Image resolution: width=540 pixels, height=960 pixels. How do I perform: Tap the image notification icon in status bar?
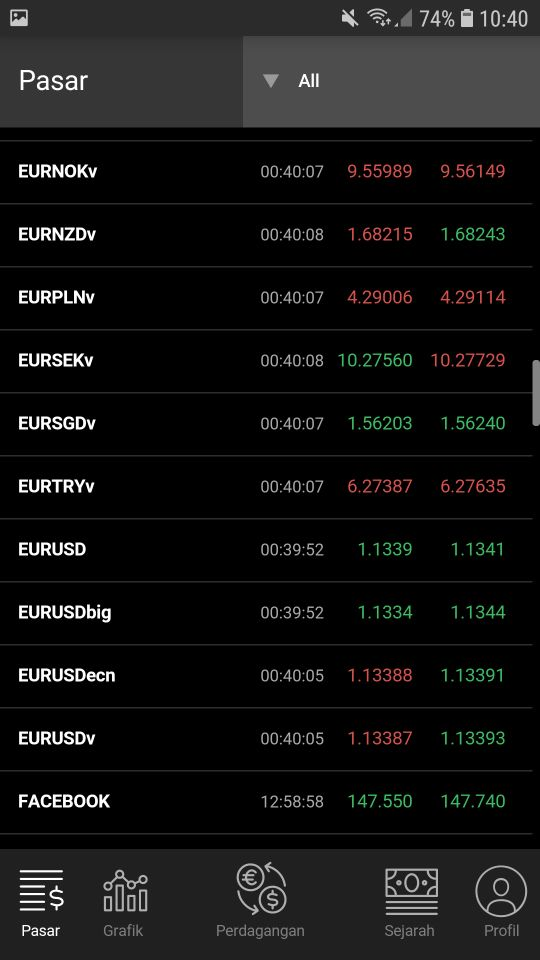(x=19, y=18)
